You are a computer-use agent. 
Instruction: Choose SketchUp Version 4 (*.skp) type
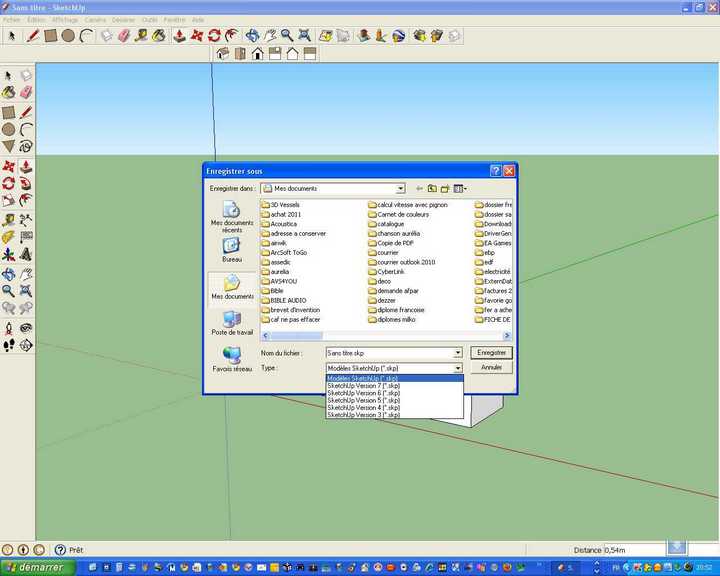(x=394, y=407)
